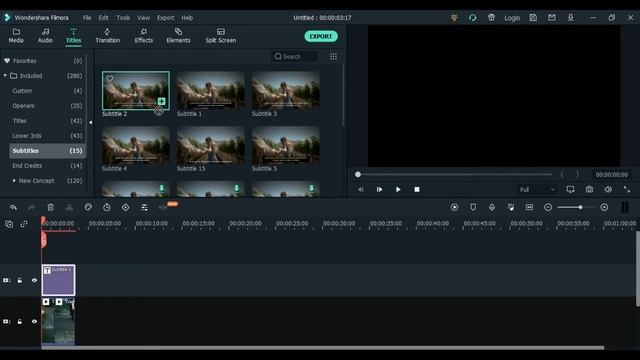The image size is (640, 360).
Task: Click the keyframe diamond icon
Action: click(x=125, y=207)
